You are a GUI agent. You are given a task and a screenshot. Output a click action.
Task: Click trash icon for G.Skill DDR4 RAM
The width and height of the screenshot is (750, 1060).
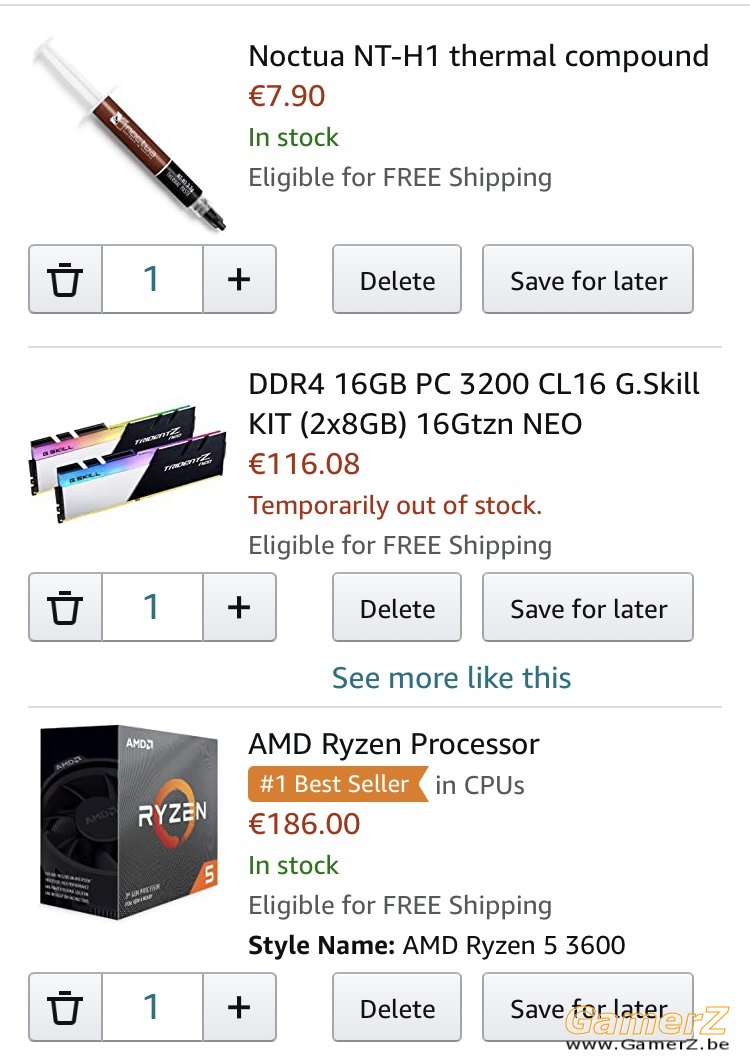[x=65, y=607]
